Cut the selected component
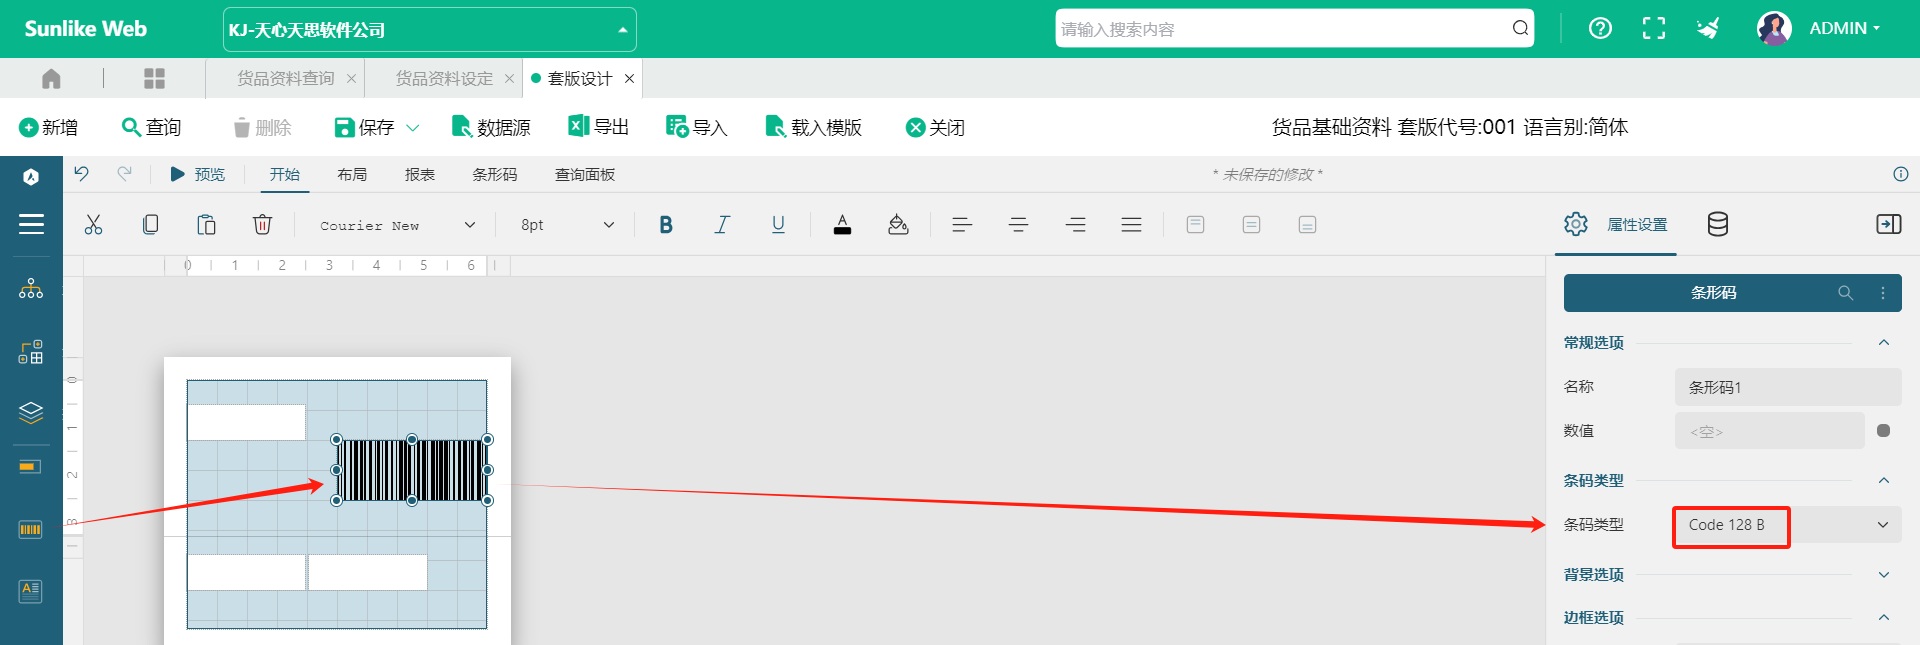The height and width of the screenshot is (645, 1920). coord(94,225)
